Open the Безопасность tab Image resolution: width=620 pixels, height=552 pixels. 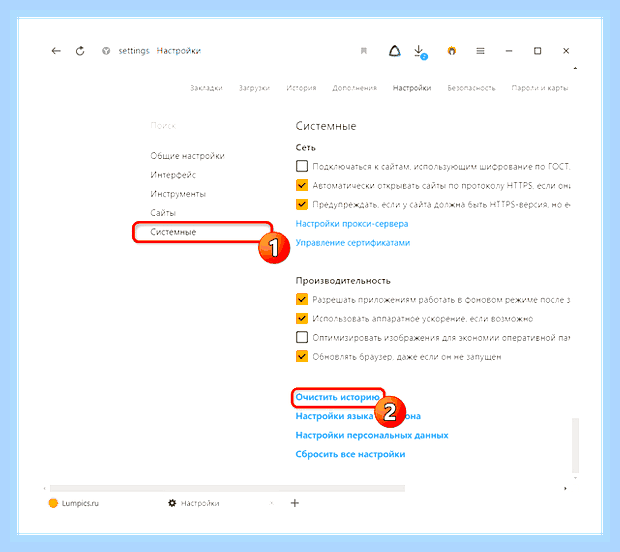(x=471, y=88)
